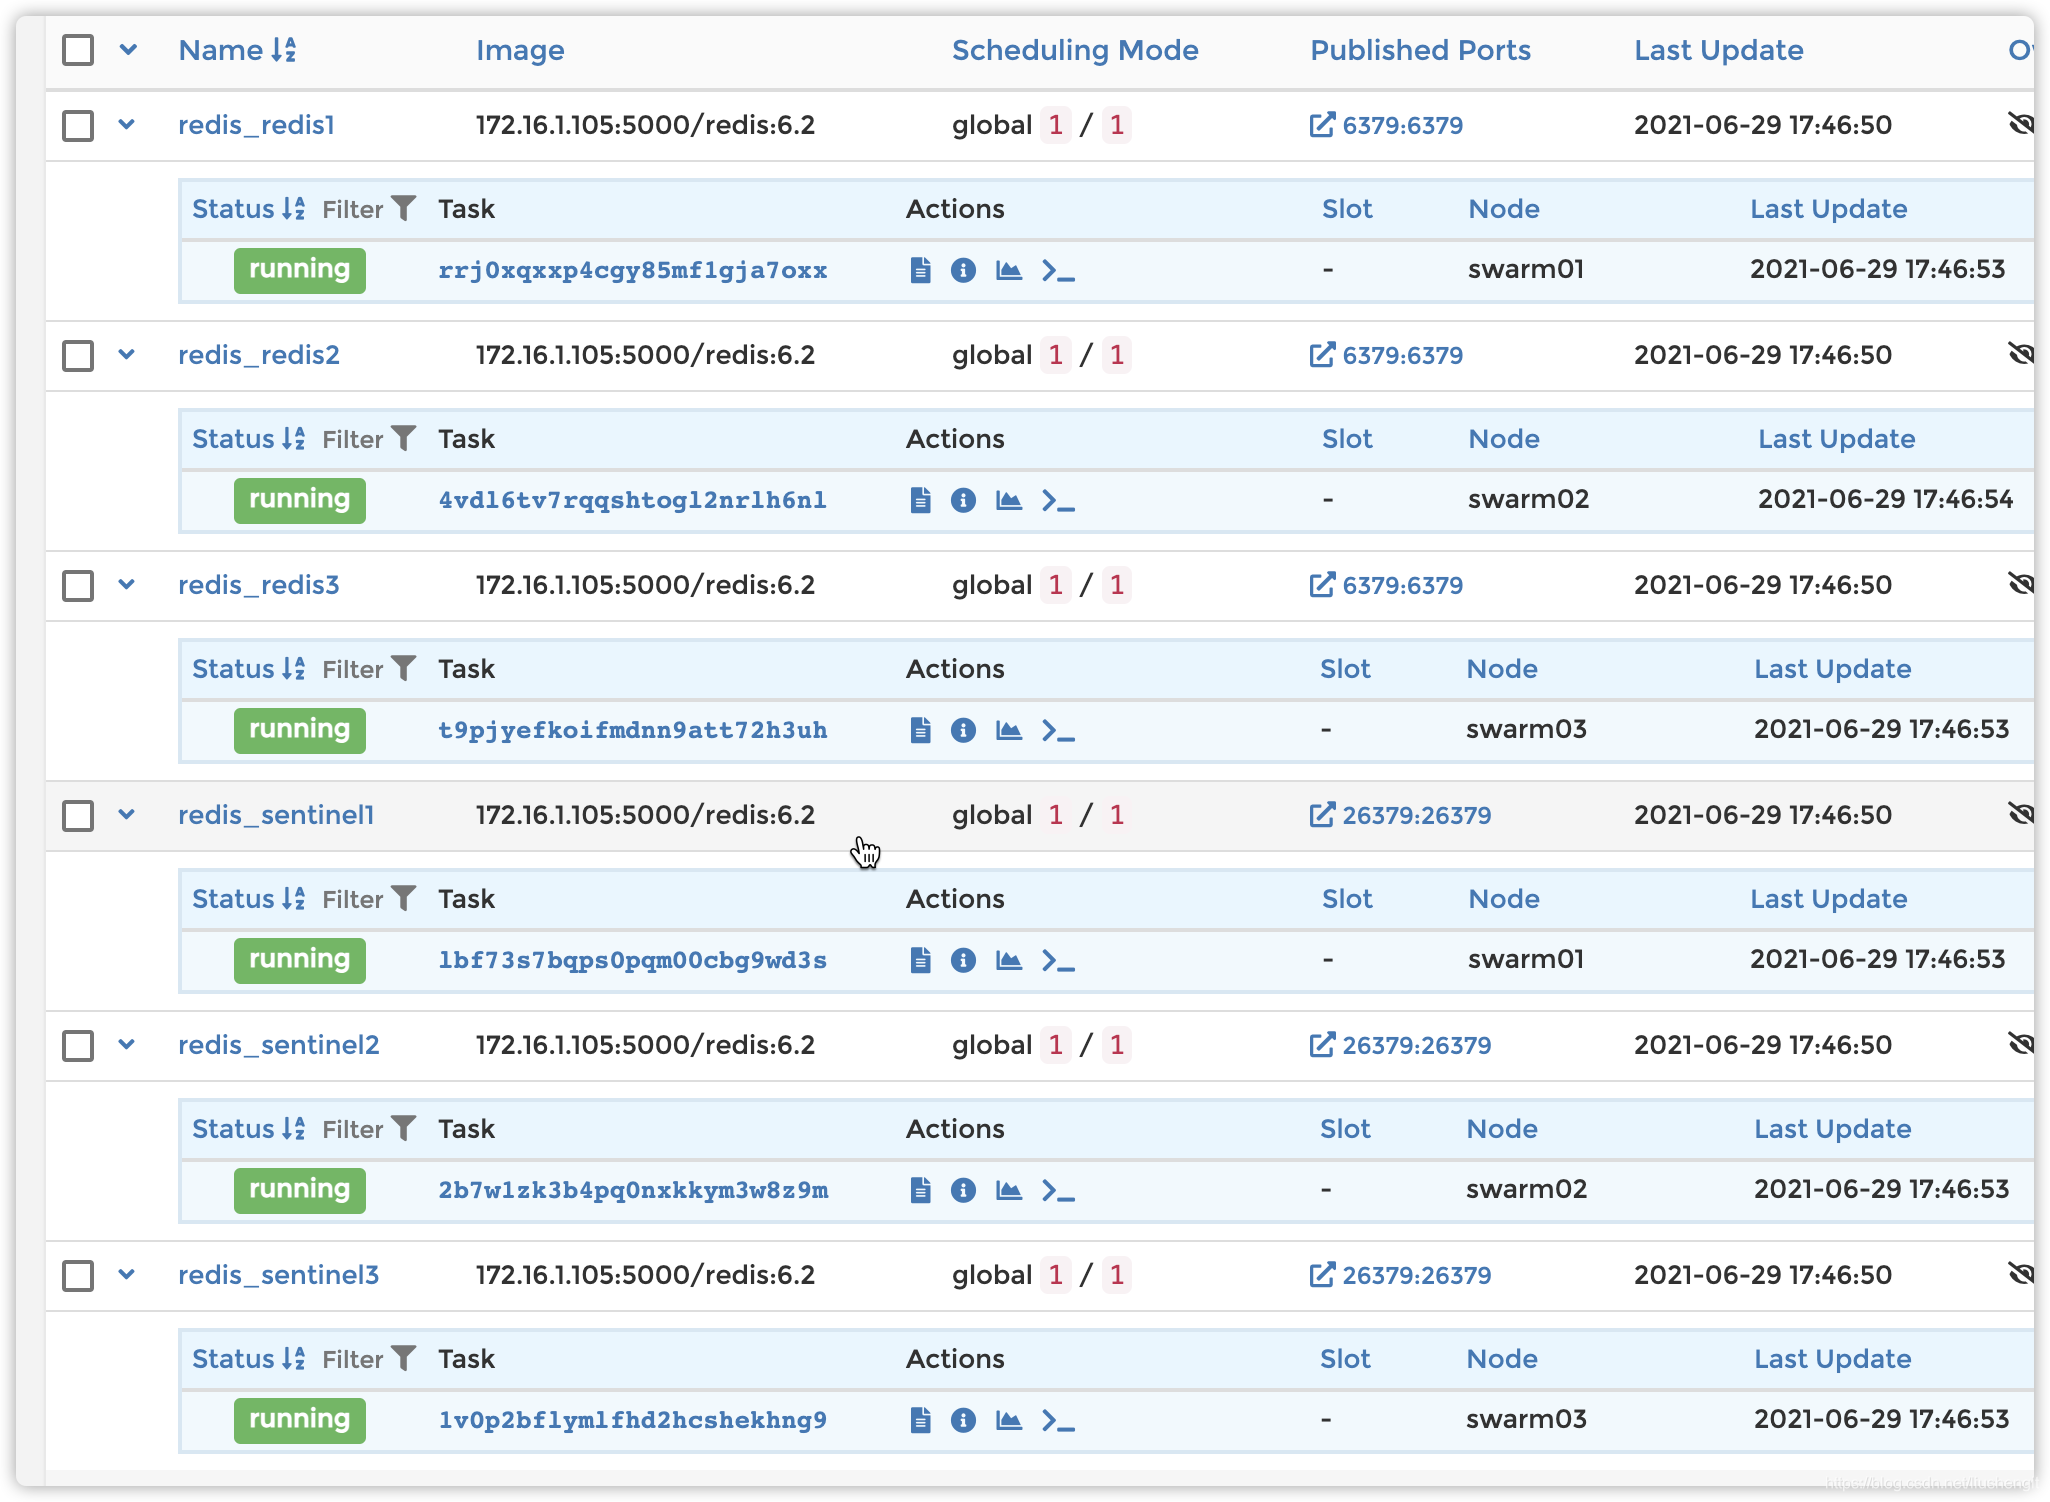
Task: Select the redis_sentinel2 service checkbox
Action: pos(78,1046)
